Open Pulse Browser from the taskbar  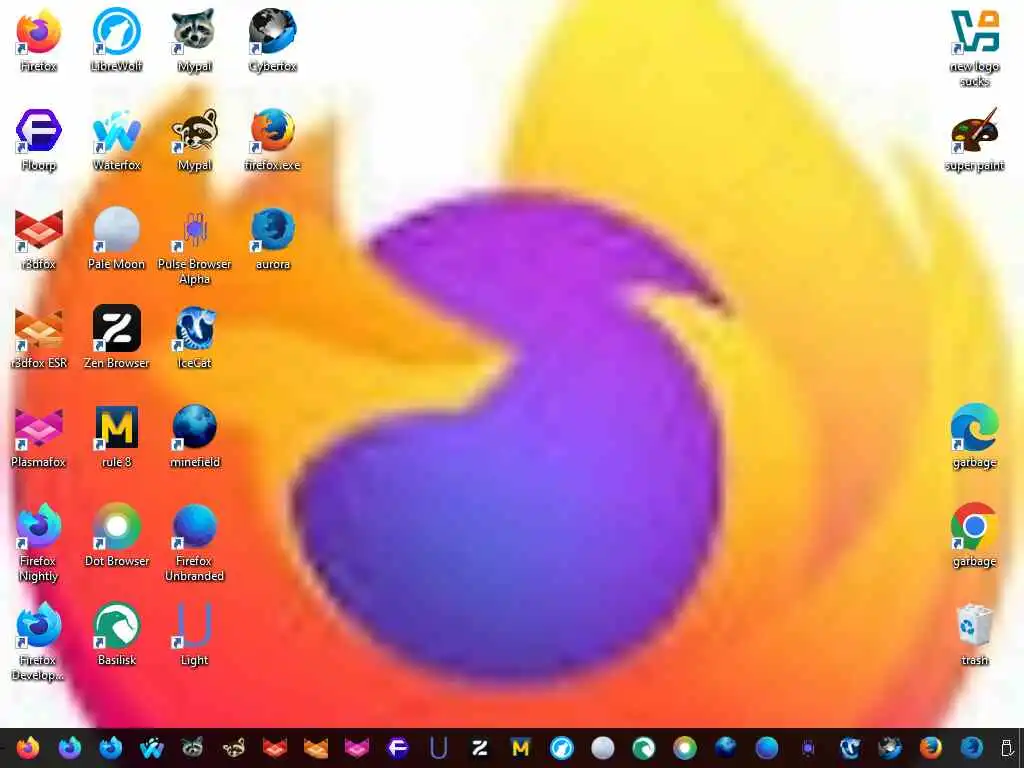pyautogui.click(x=808, y=748)
